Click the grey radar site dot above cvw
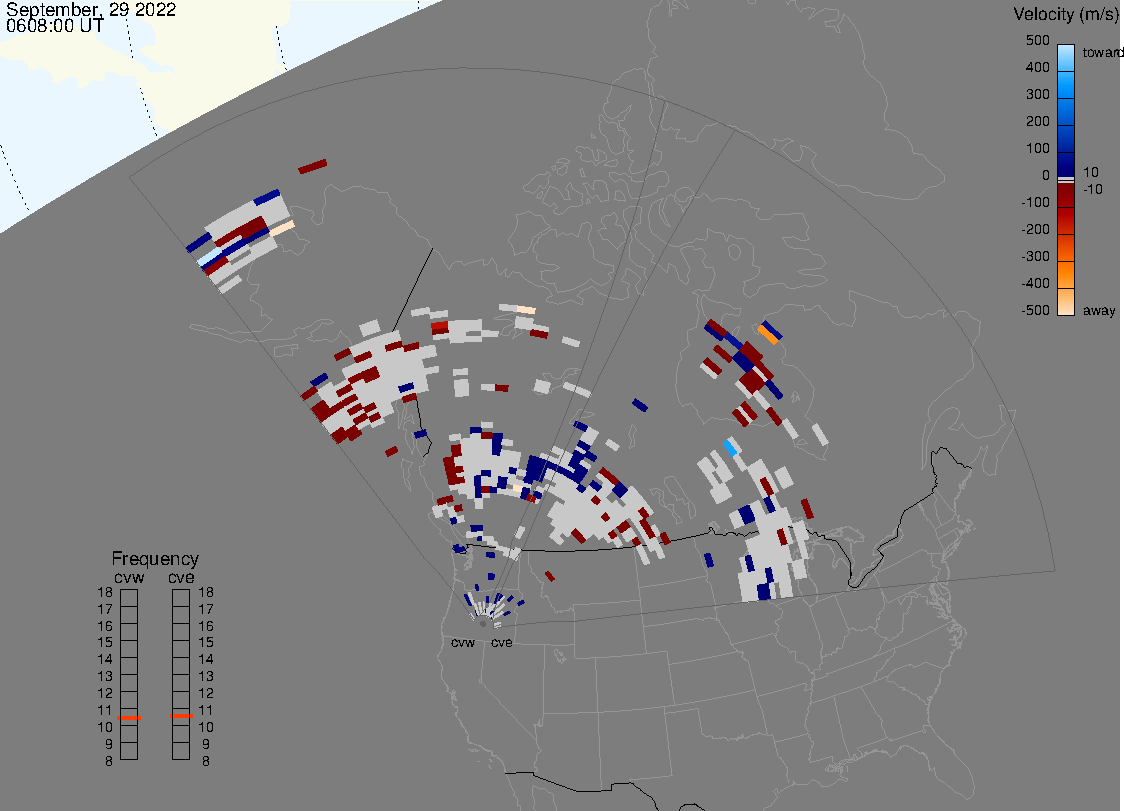The height and width of the screenshot is (811, 1124). (482, 624)
